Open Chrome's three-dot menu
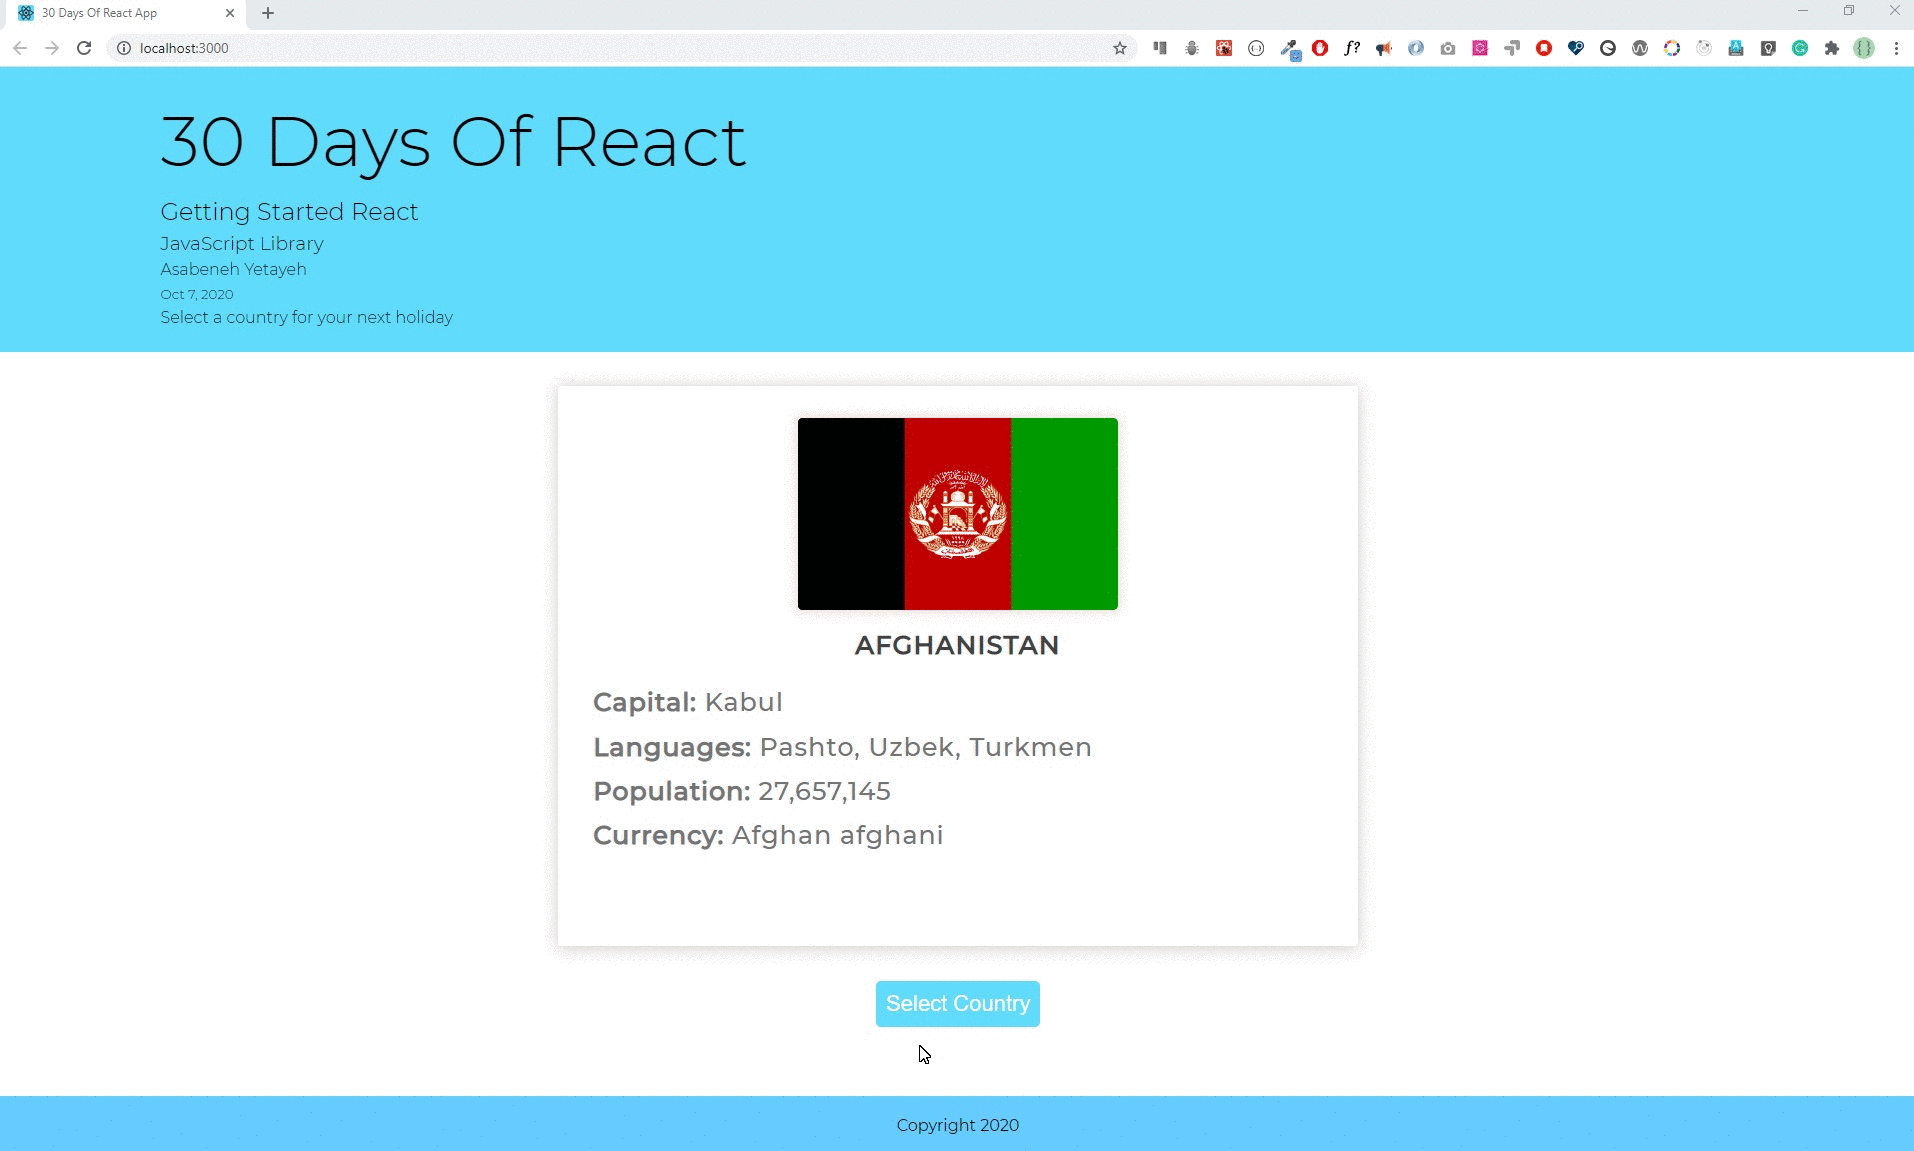1914x1151 pixels. tap(1896, 48)
